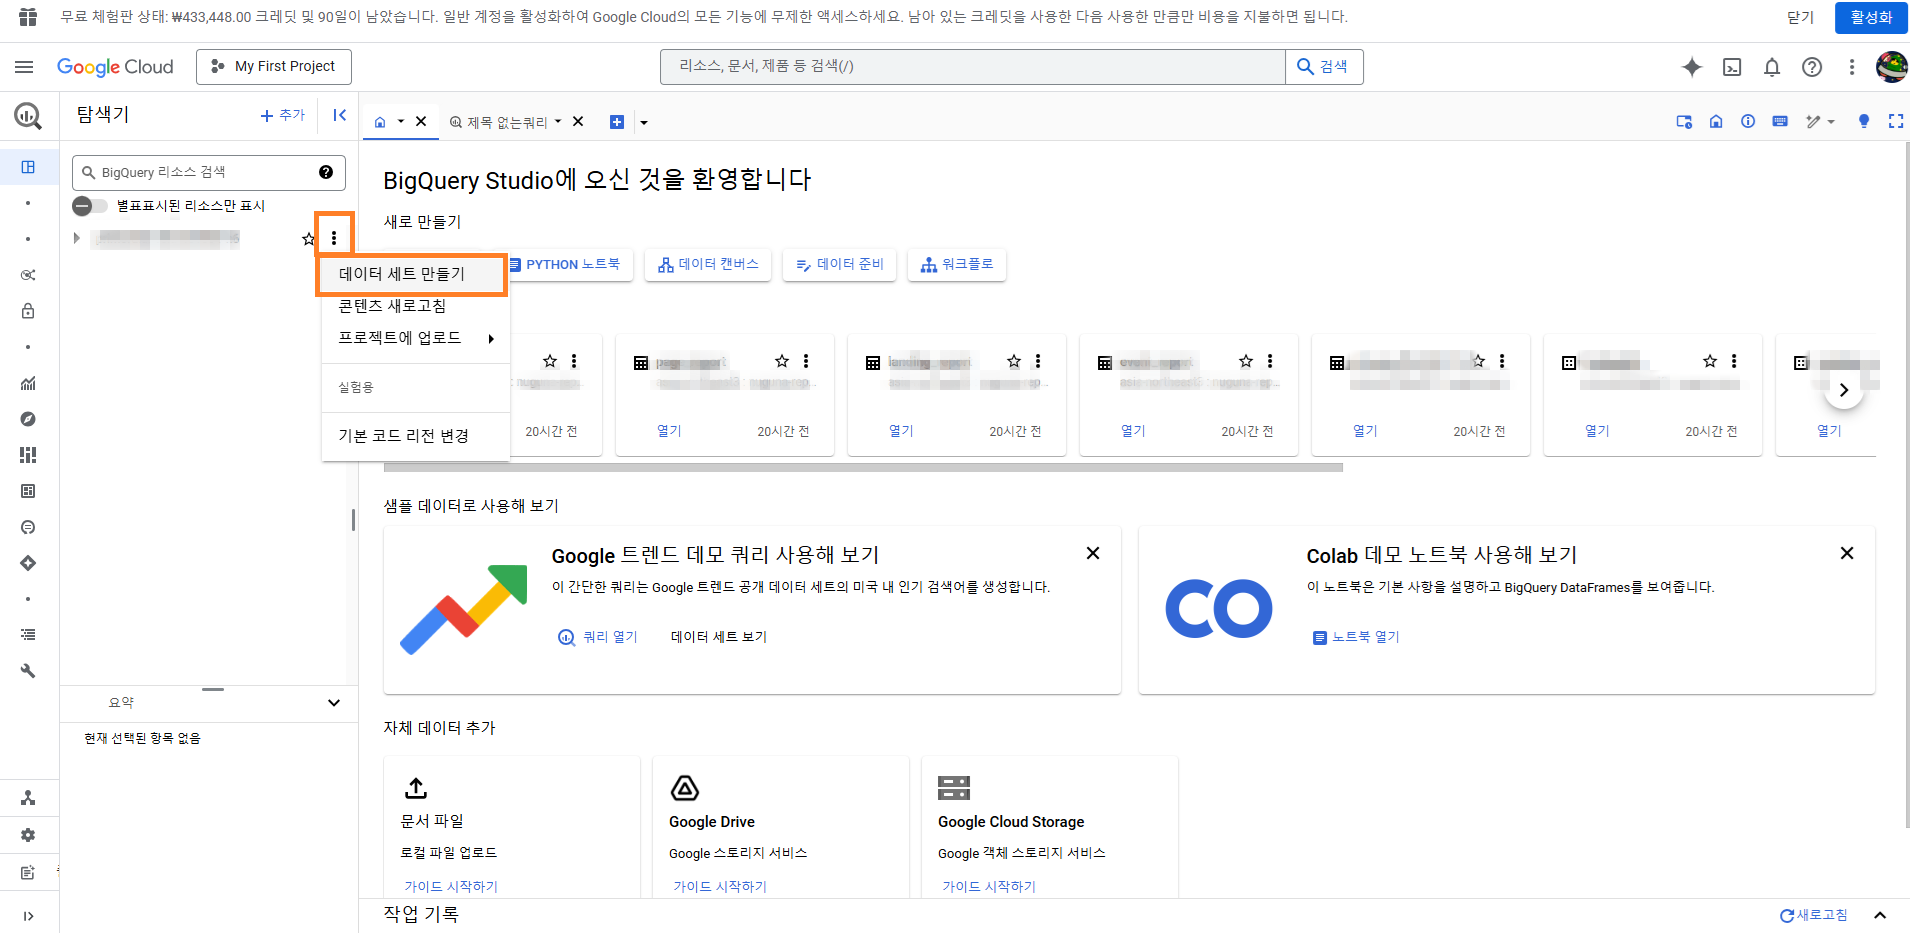Click the 데이터 캔버스 button
This screenshot has width=1910, height=933.
708,265
